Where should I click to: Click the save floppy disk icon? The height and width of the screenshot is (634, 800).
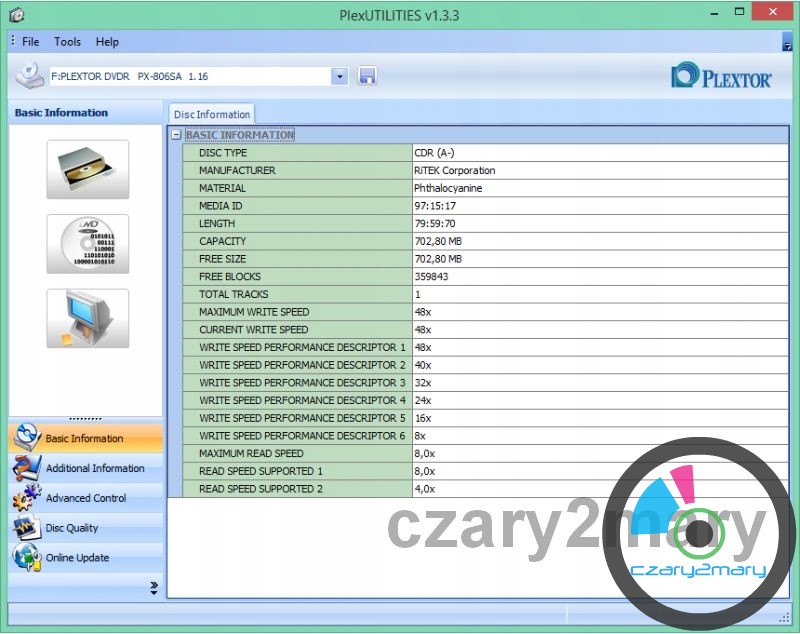367,76
